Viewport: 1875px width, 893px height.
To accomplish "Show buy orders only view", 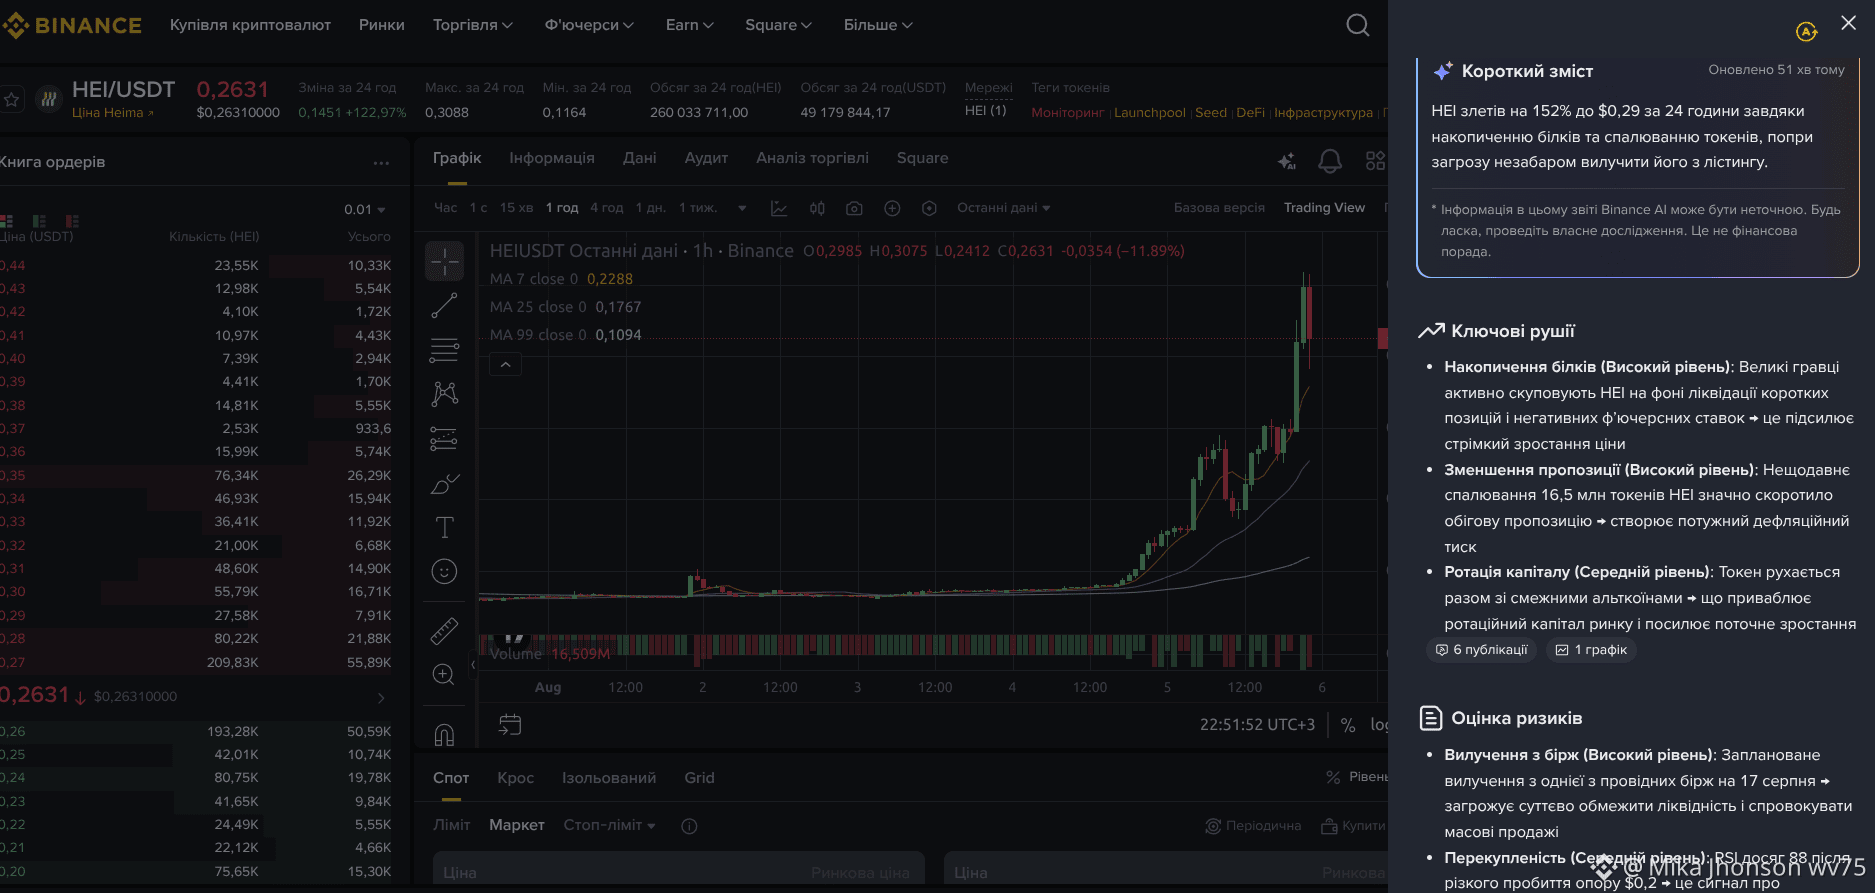I will click(x=39, y=221).
